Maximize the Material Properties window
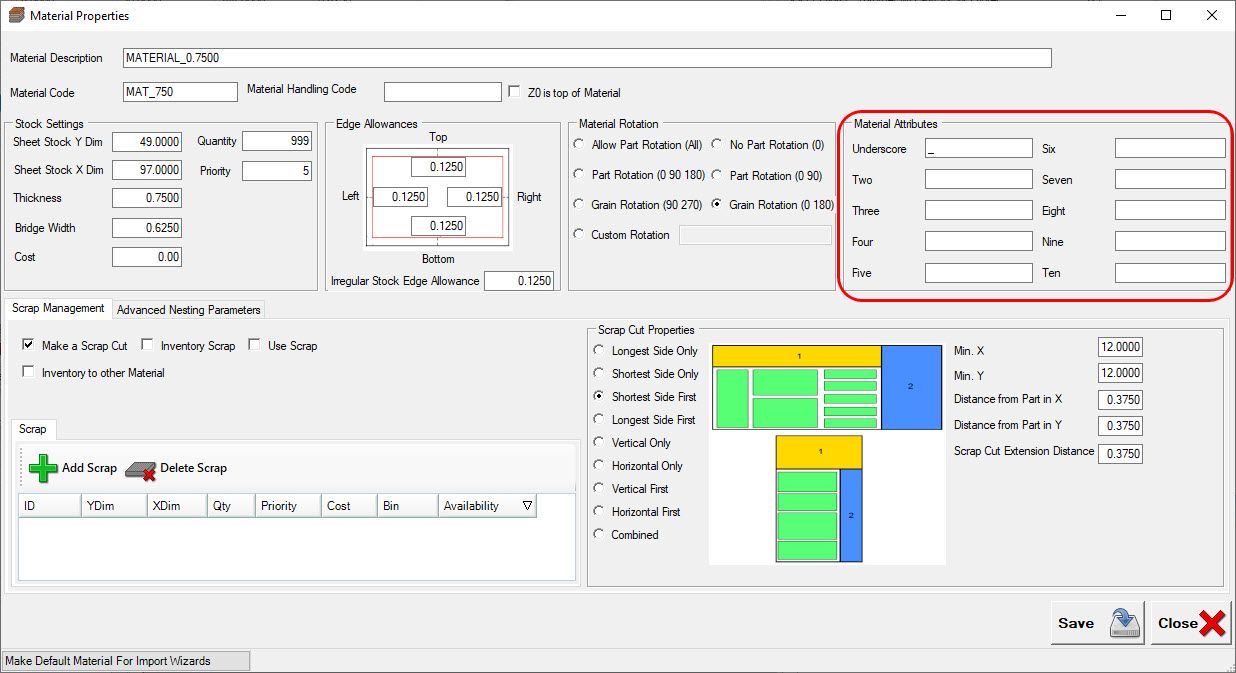This screenshot has height=673, width=1236. click(x=1166, y=16)
